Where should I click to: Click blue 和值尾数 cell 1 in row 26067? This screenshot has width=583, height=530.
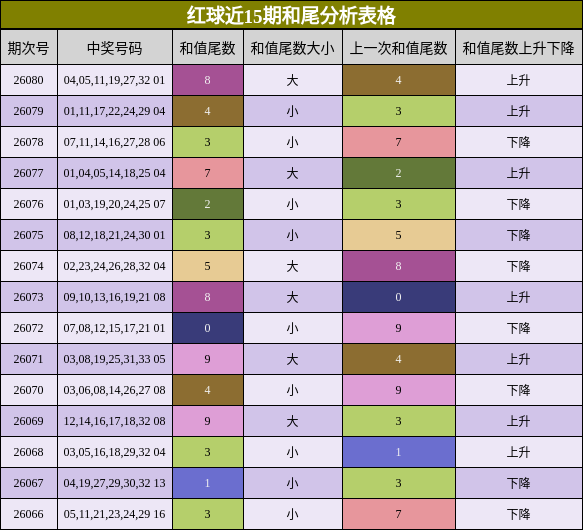coord(208,483)
